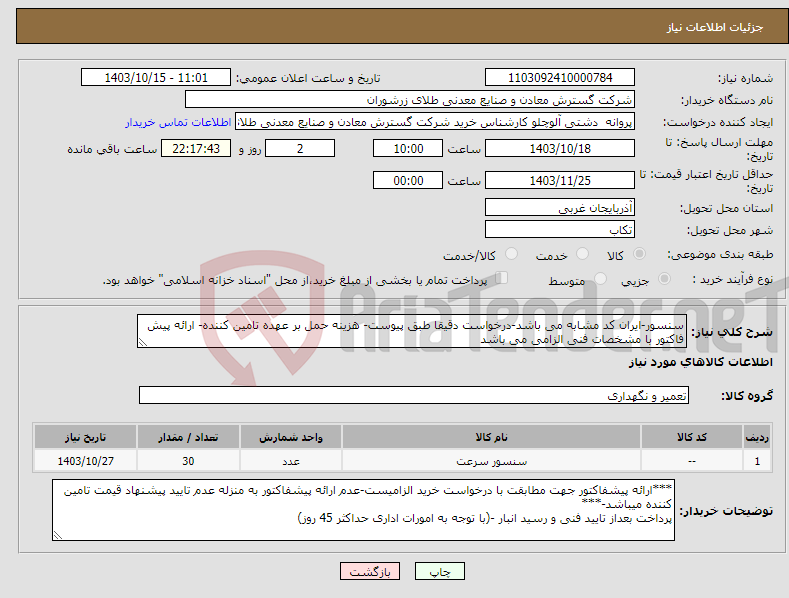Click the بازگشت (back) button
This screenshot has height=598, width=789.
pyautogui.click(x=370, y=571)
